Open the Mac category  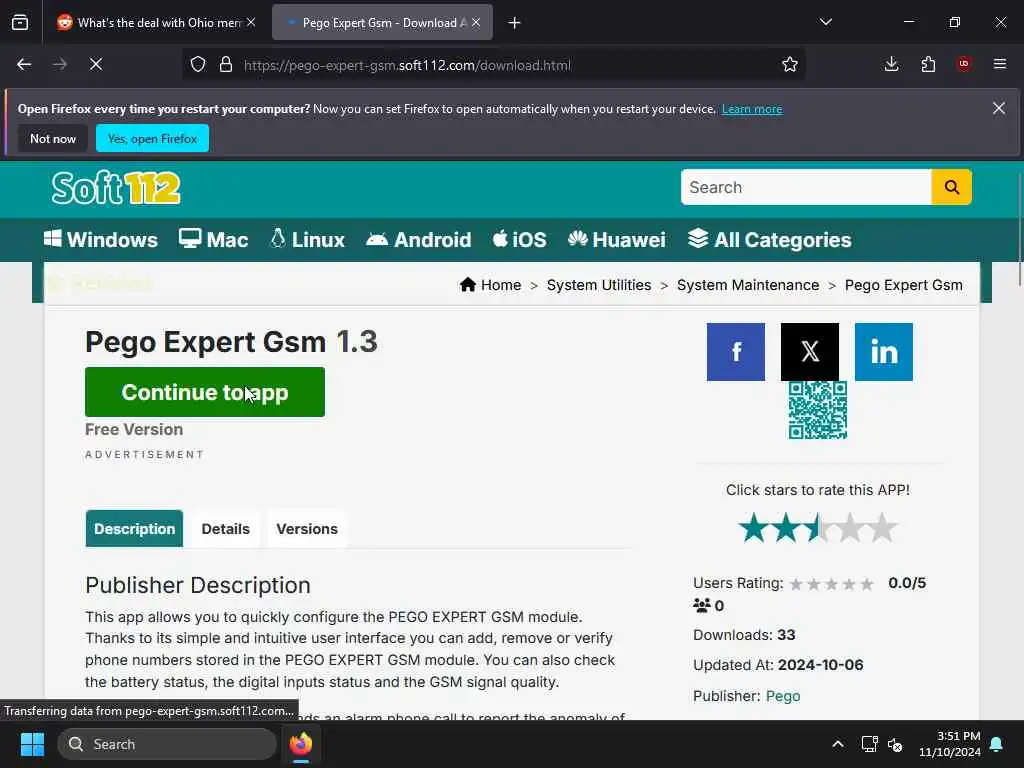click(214, 240)
